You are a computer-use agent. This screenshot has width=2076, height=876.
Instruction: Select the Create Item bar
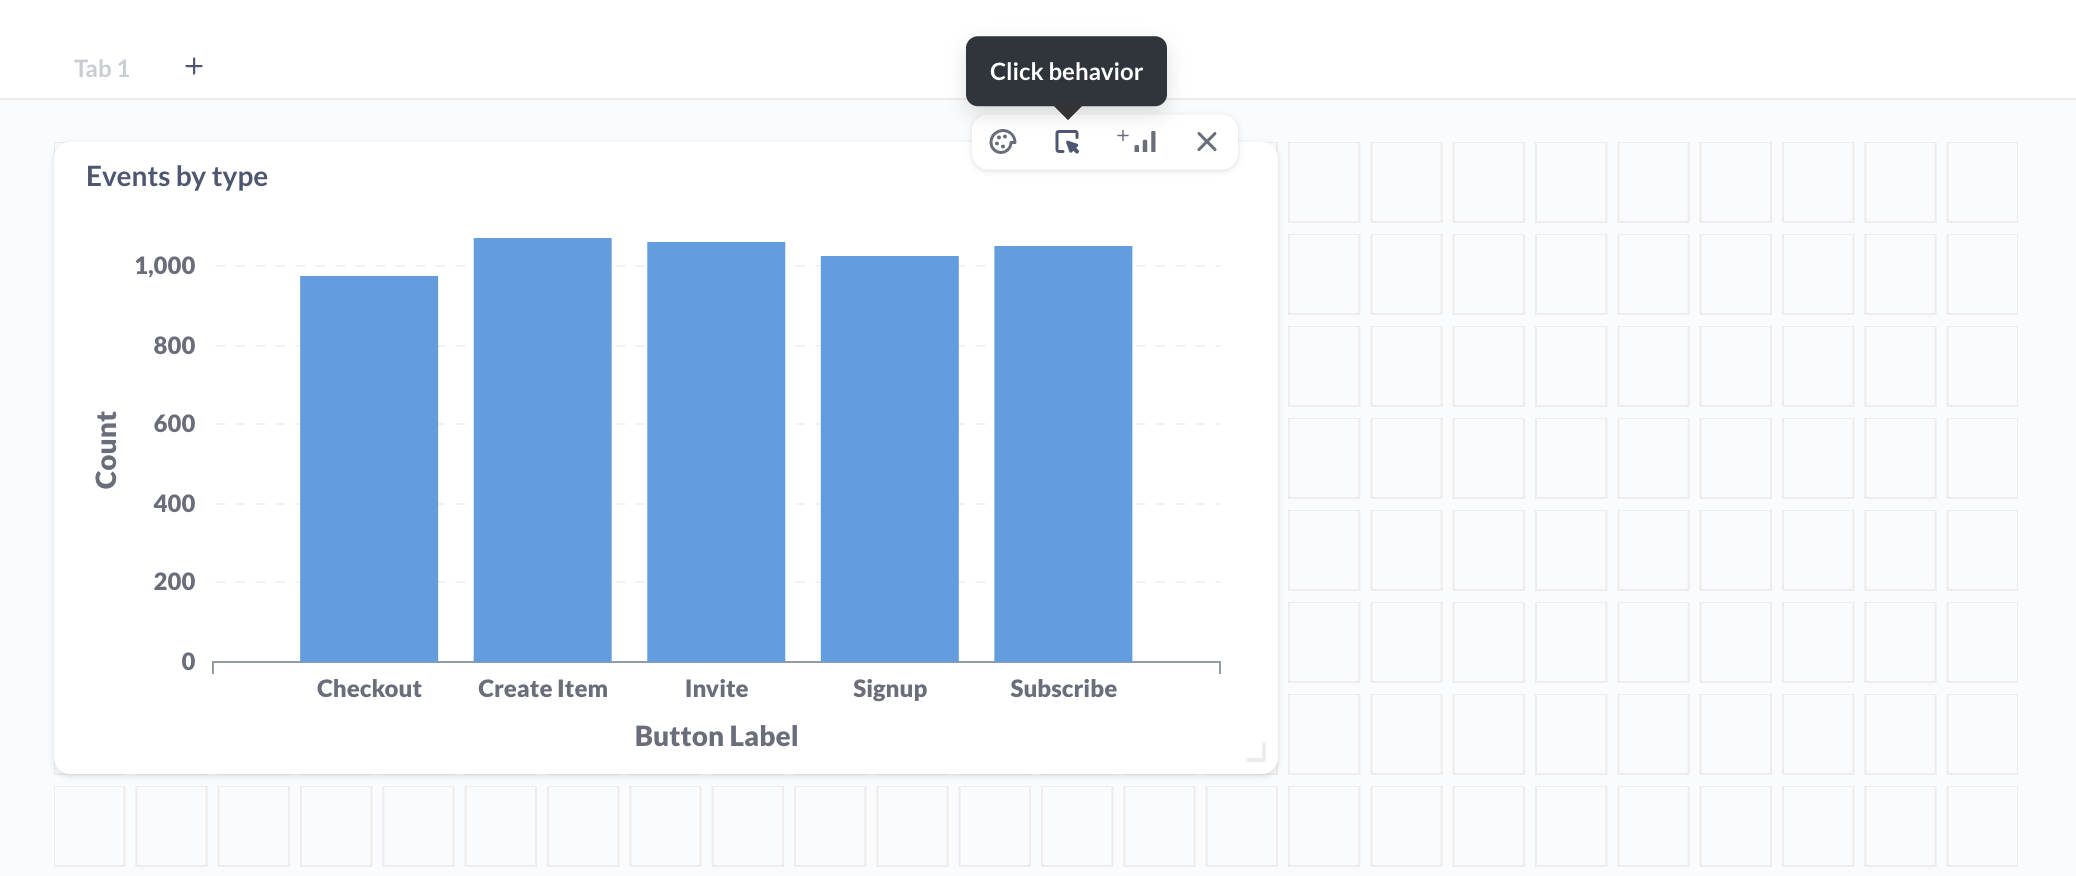(x=542, y=450)
